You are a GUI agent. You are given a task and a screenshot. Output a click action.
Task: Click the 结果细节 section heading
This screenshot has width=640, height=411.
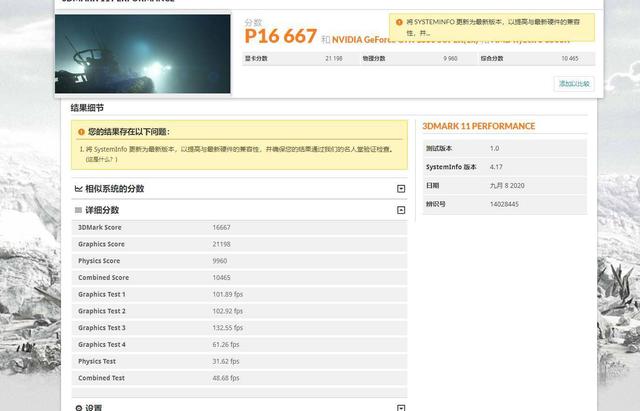87,108
